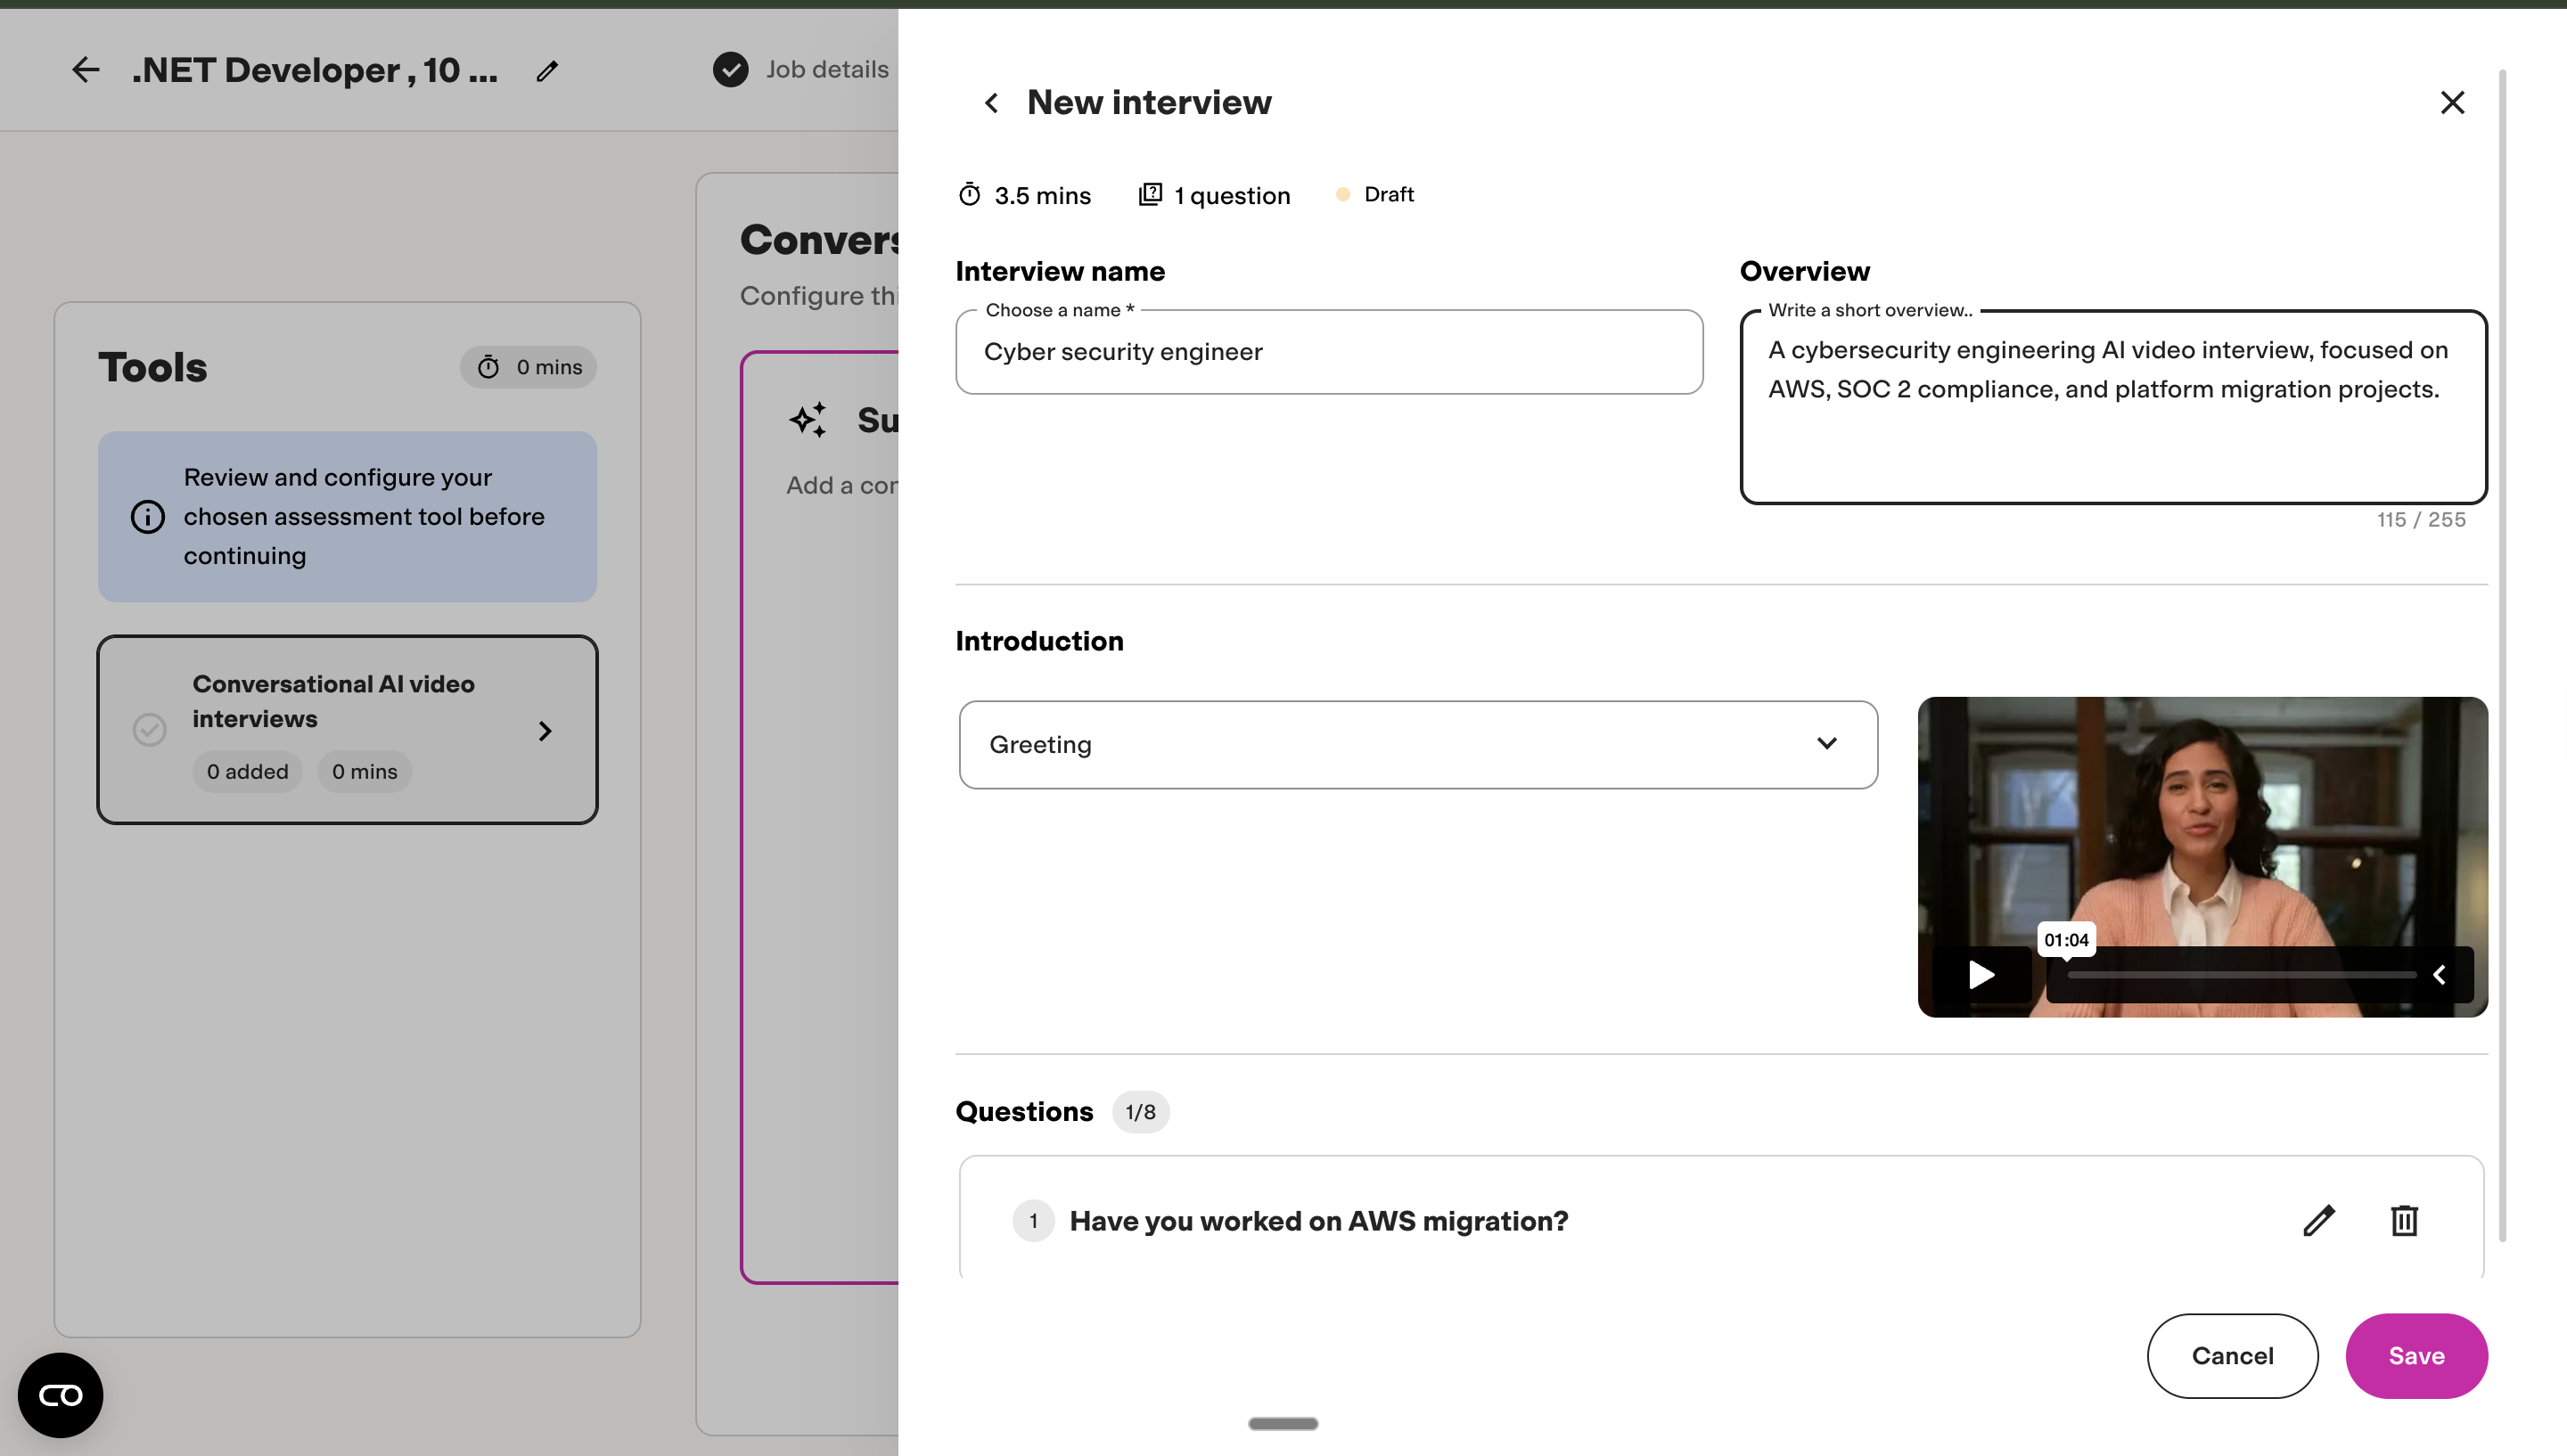2567x1456 pixels.
Task: Click the introduction video thumbnail
Action: (2202, 857)
